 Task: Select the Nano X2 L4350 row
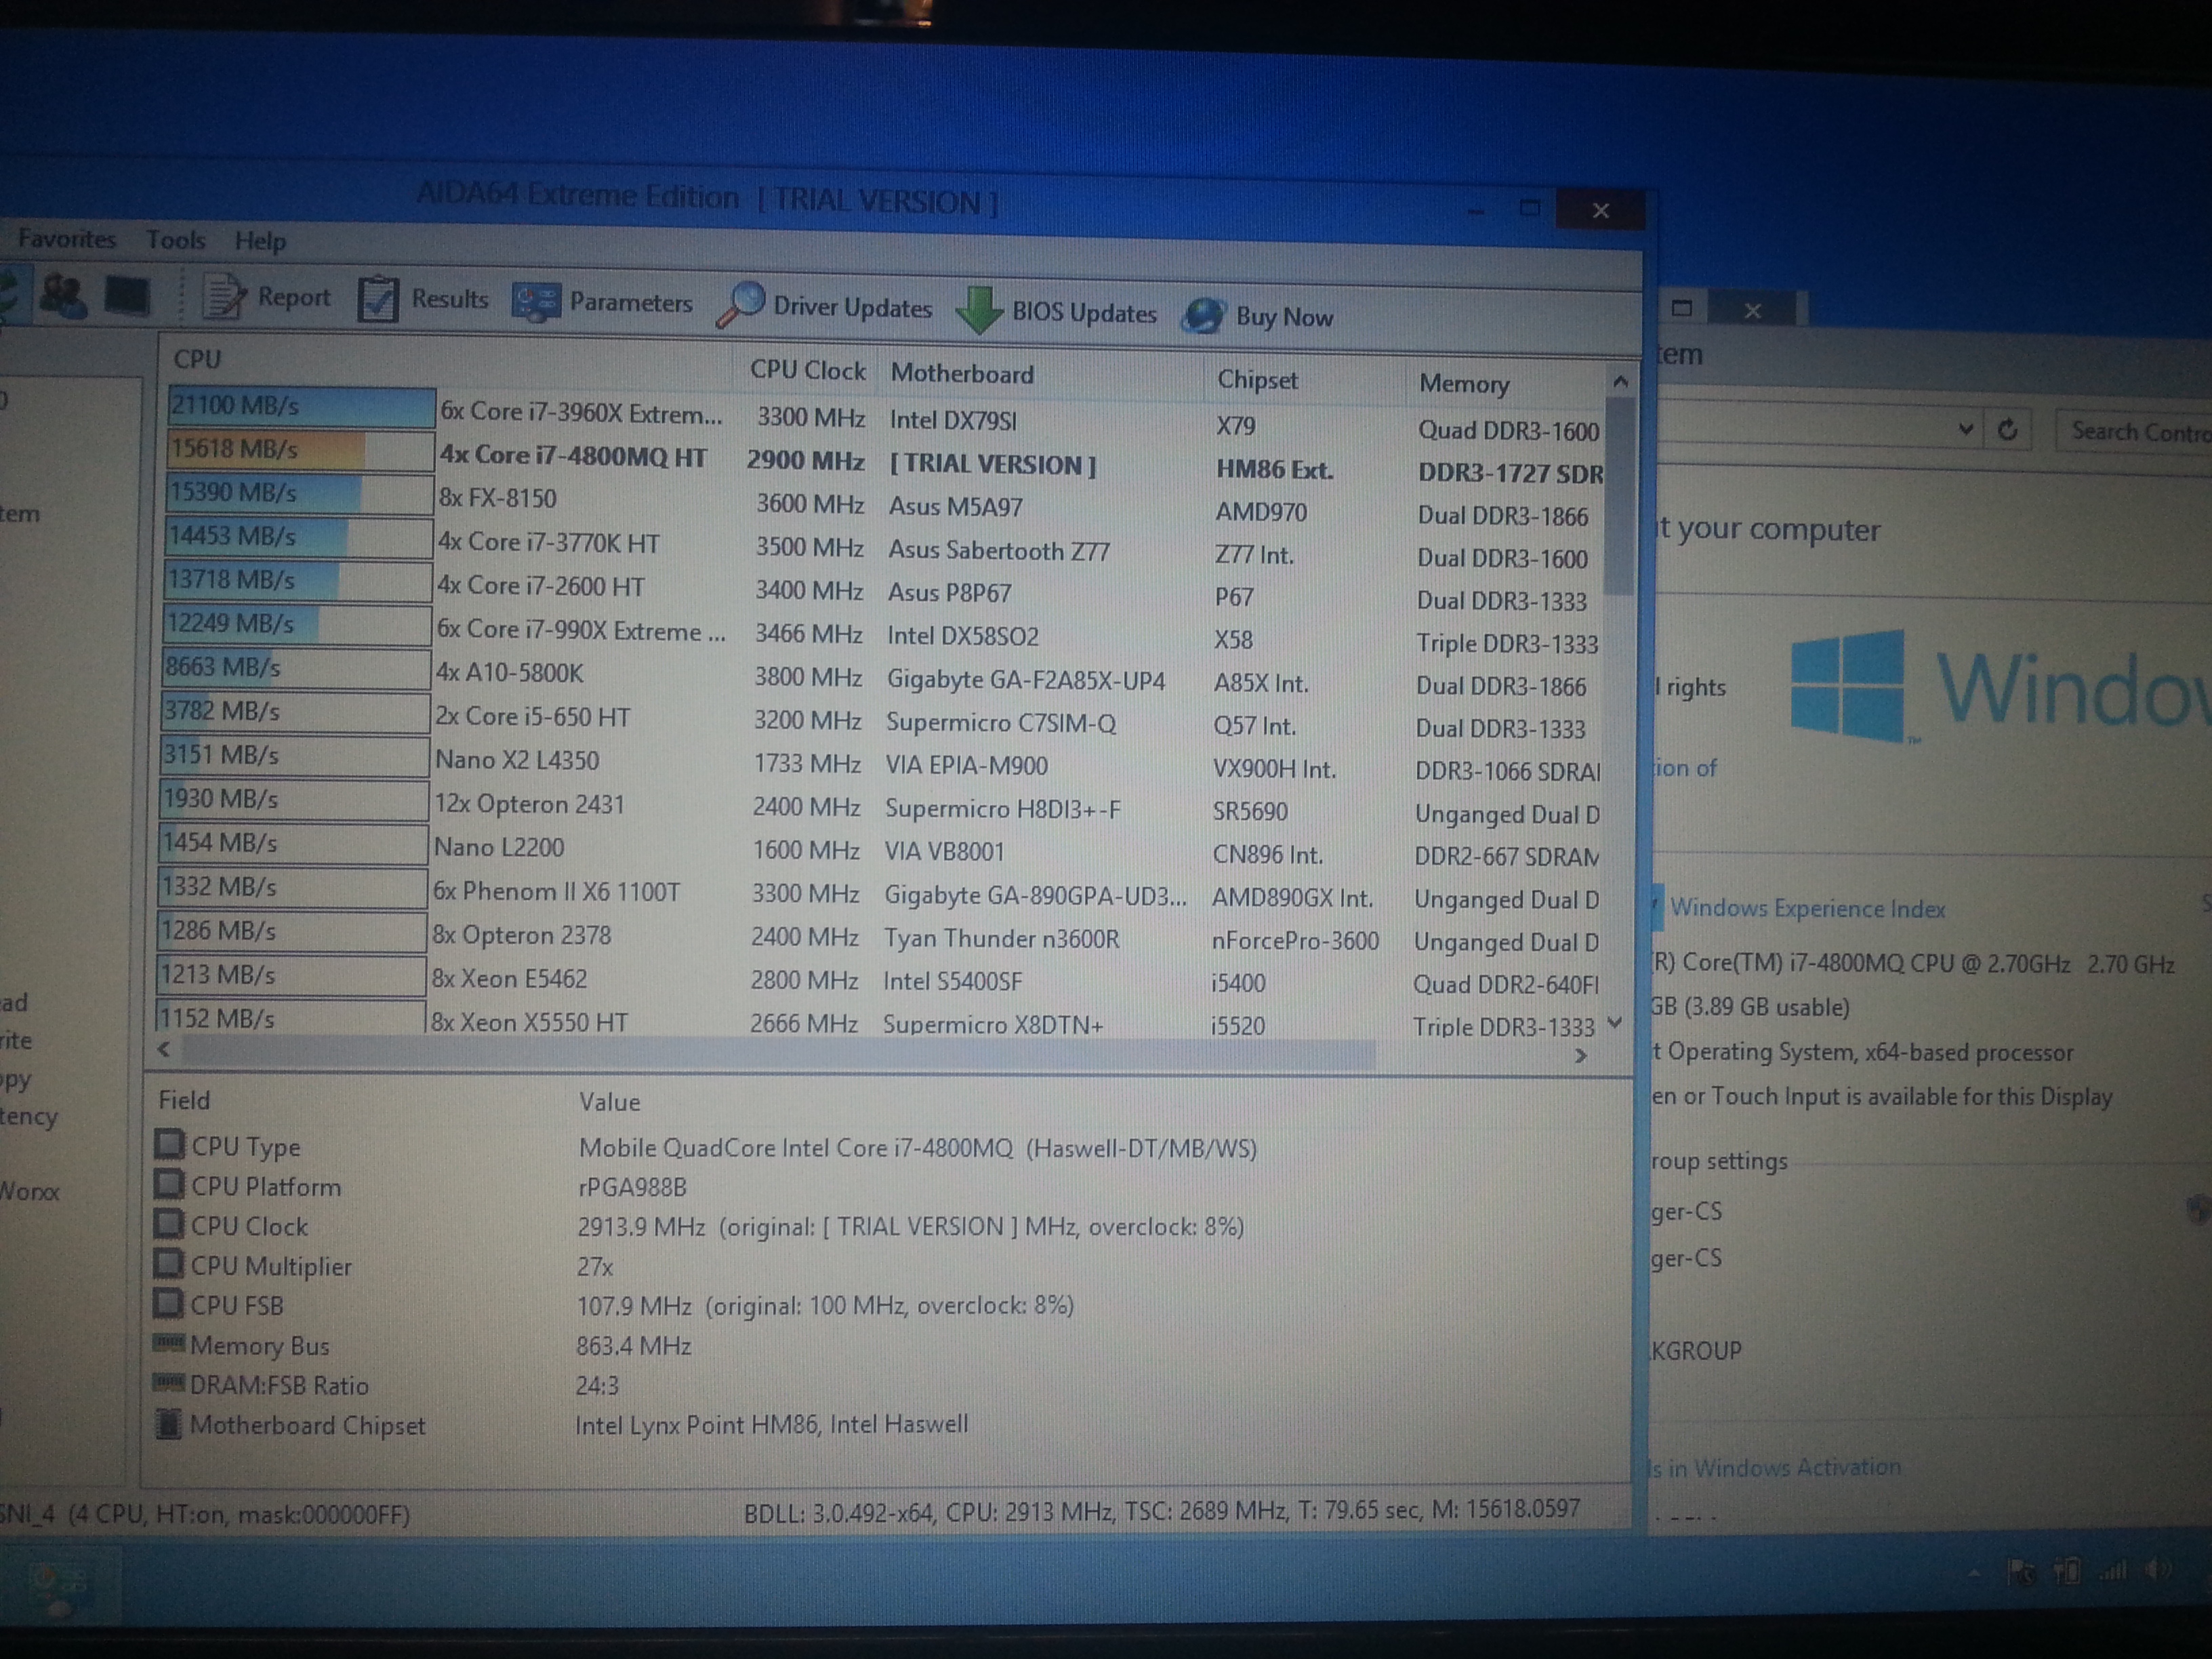881,763
